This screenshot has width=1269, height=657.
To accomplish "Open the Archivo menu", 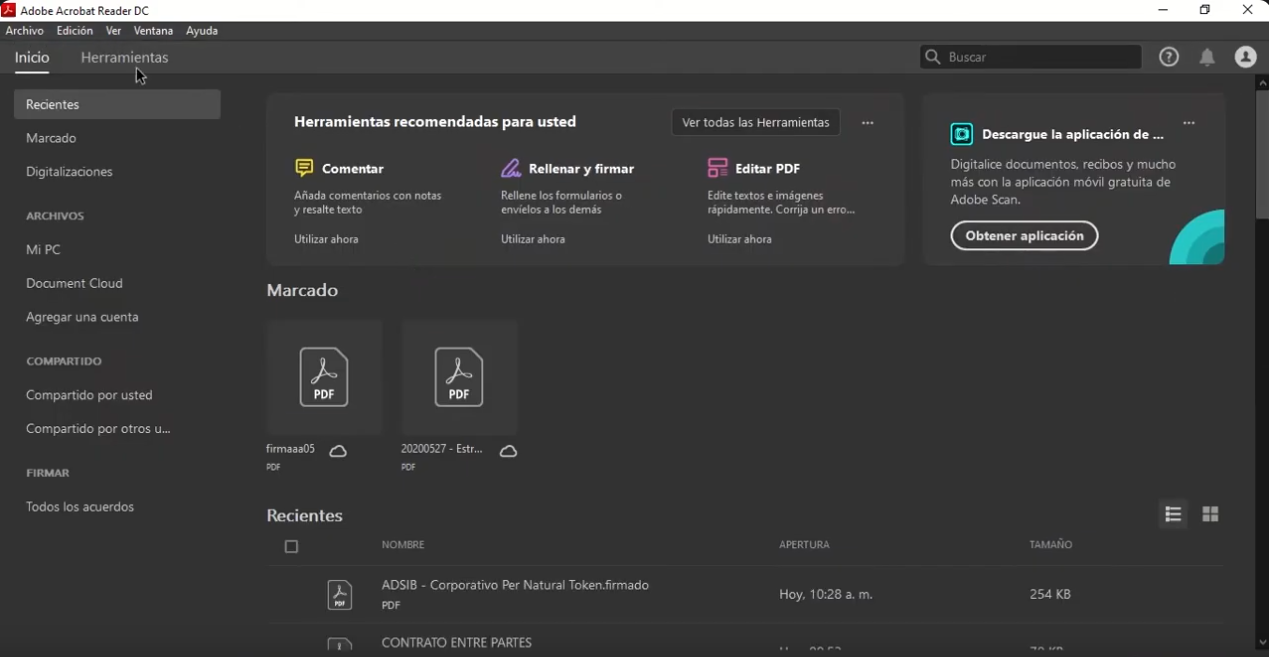I will click(x=25, y=31).
